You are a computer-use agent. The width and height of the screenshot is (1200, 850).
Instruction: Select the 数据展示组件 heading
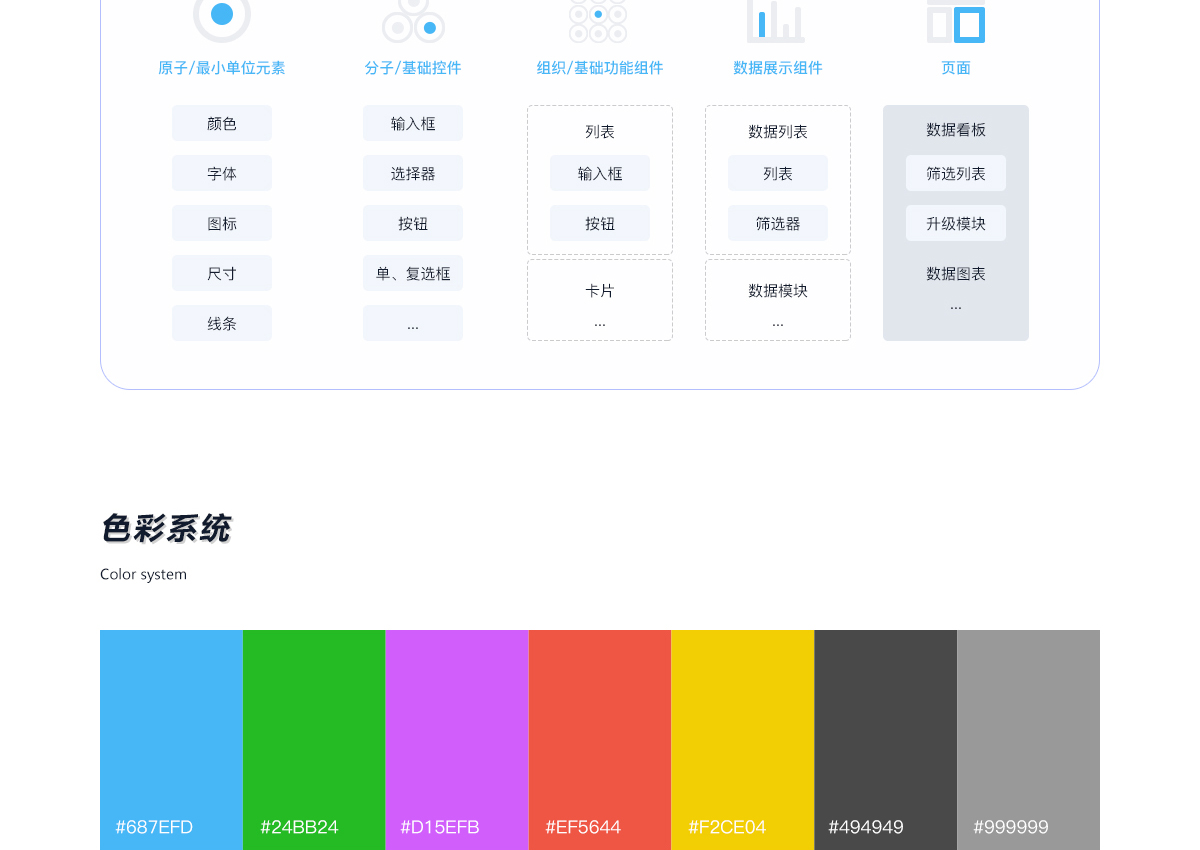pyautogui.click(x=778, y=68)
